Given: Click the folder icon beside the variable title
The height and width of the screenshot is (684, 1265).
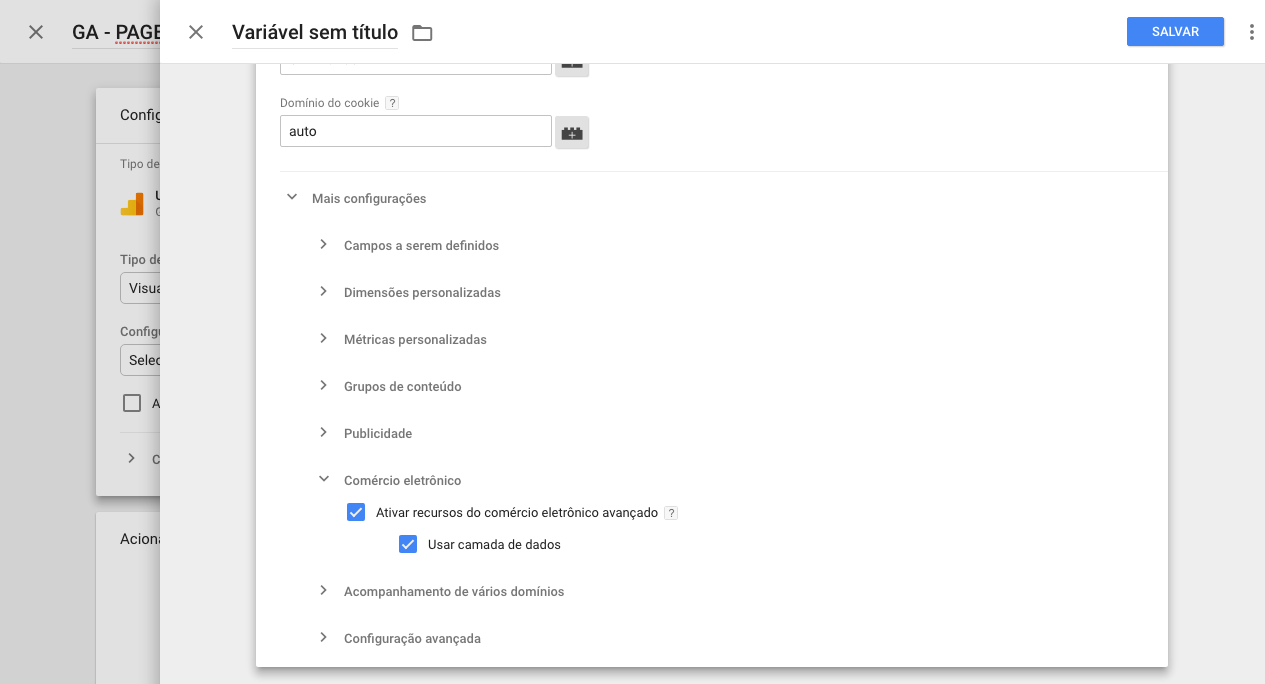Looking at the screenshot, I should [422, 33].
